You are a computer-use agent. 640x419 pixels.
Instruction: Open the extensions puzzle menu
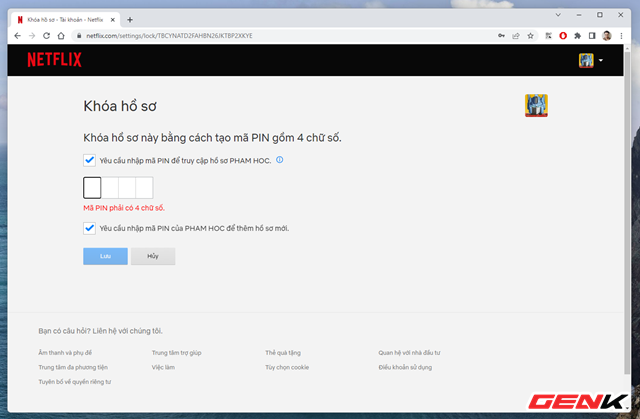pyautogui.click(x=578, y=36)
